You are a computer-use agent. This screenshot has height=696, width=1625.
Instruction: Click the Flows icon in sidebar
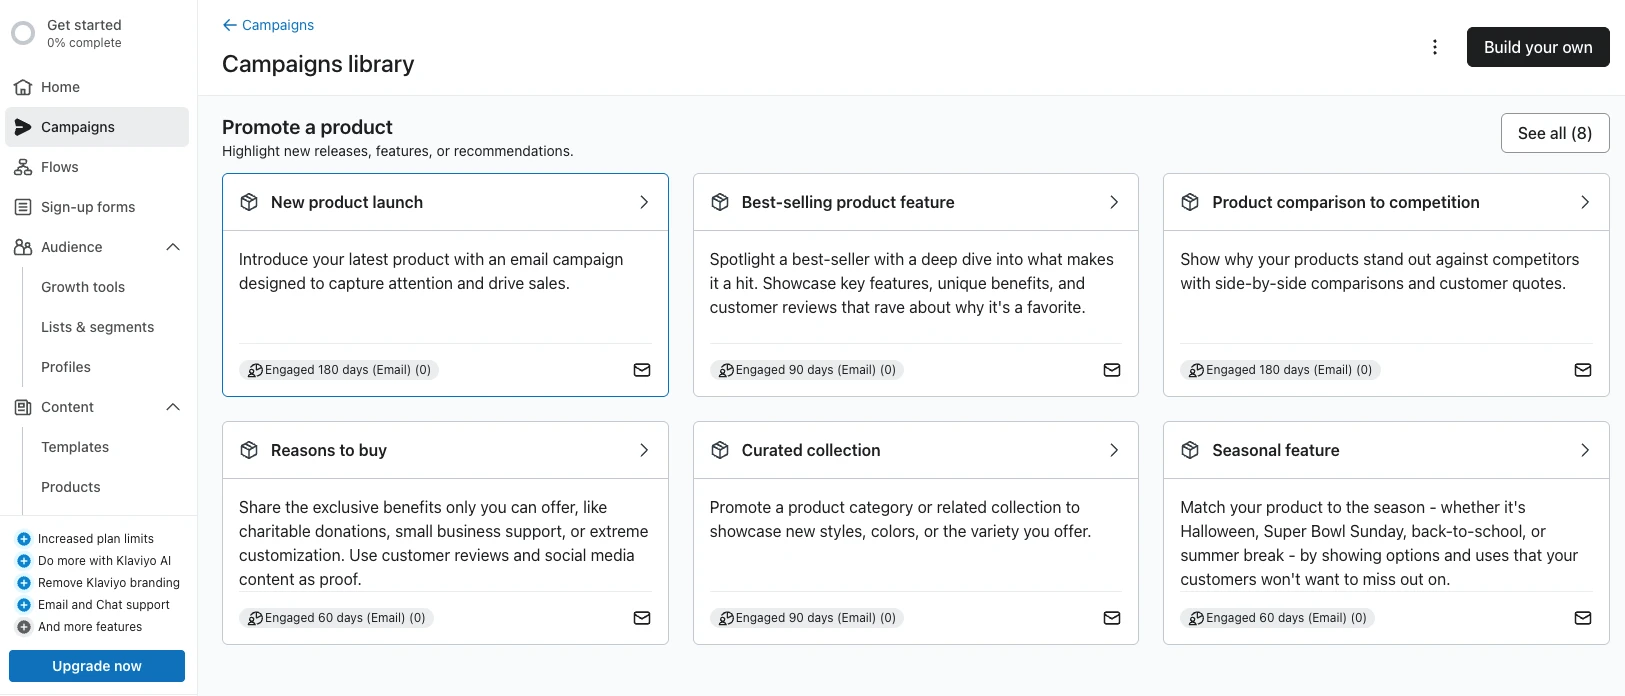tap(23, 167)
